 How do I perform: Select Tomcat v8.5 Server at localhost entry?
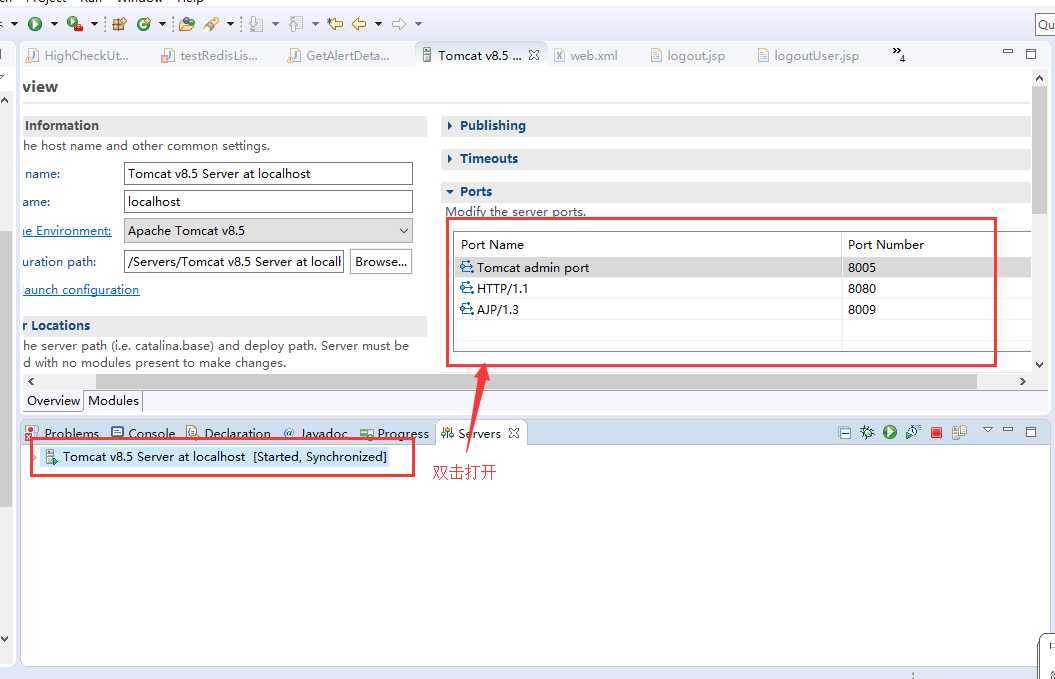215,457
